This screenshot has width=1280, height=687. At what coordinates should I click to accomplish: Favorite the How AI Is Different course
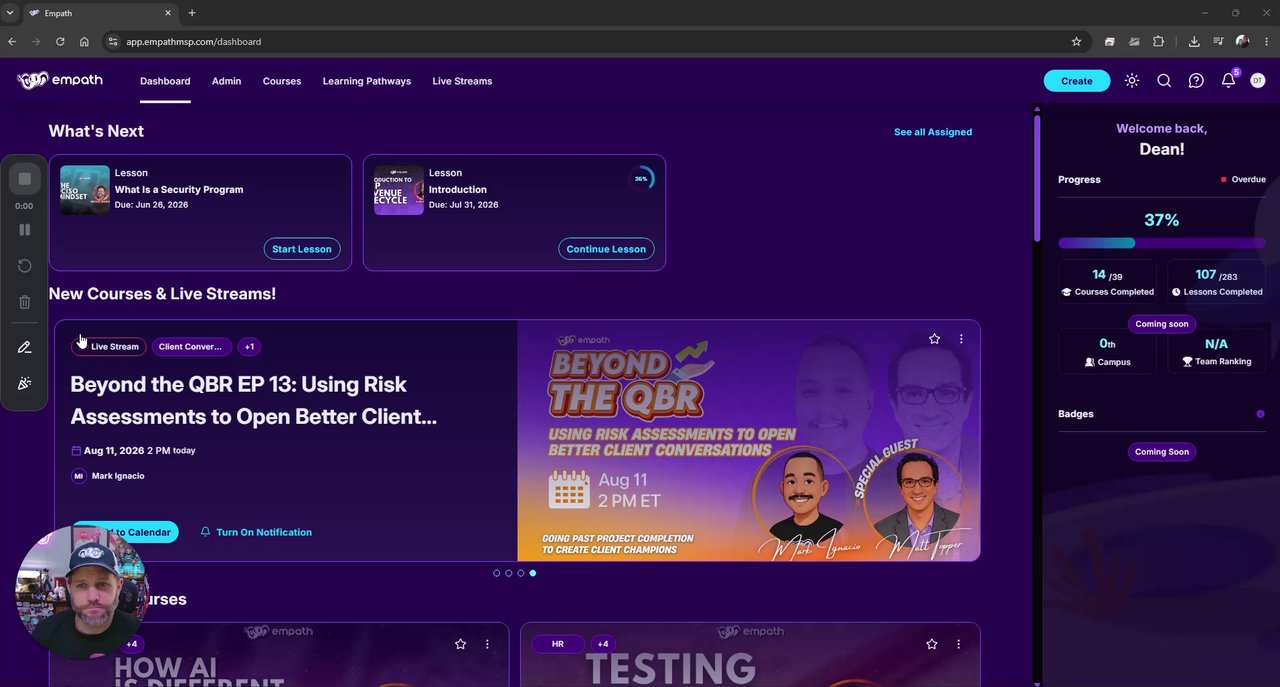tap(460, 644)
